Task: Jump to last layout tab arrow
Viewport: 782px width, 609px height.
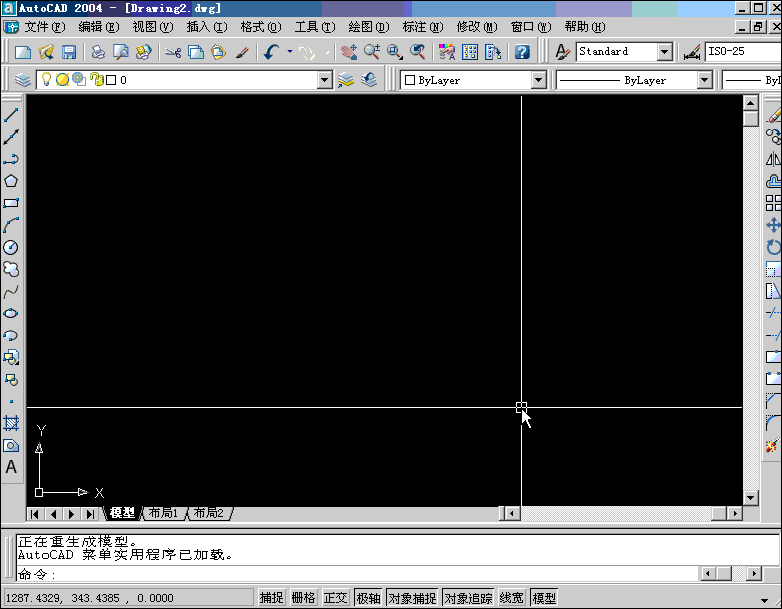Action: pyautogui.click(x=90, y=514)
